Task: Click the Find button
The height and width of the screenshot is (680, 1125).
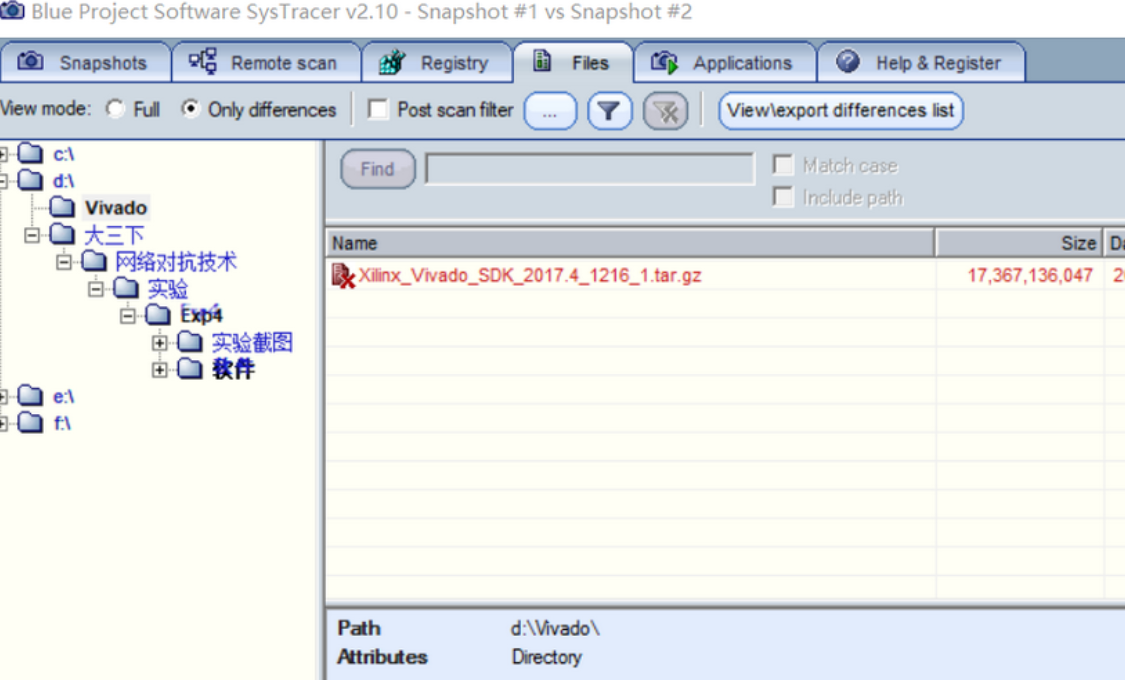Action: tap(377, 169)
